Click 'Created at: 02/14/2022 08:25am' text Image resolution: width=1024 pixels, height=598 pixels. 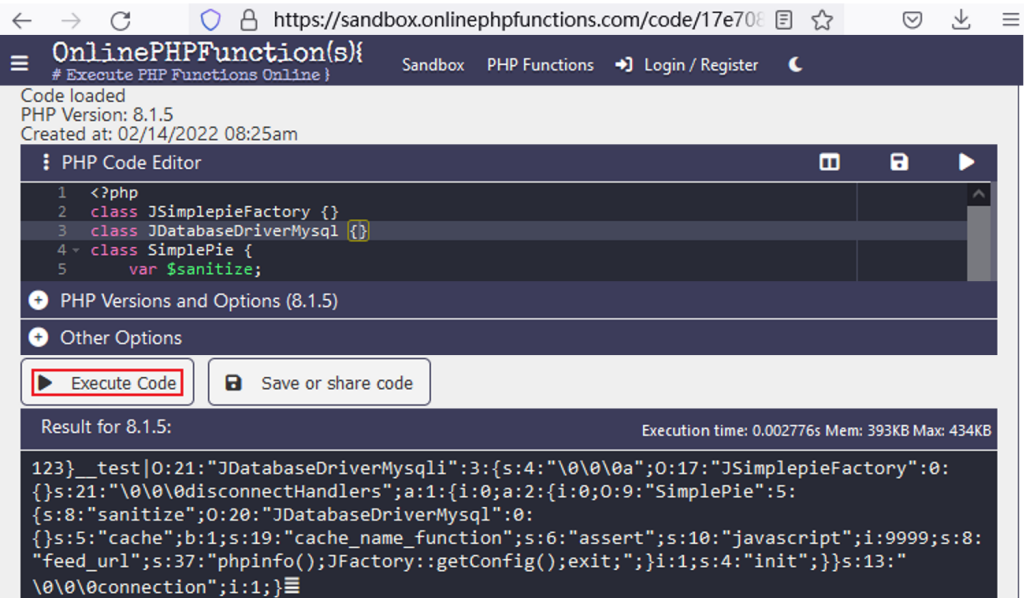159,134
